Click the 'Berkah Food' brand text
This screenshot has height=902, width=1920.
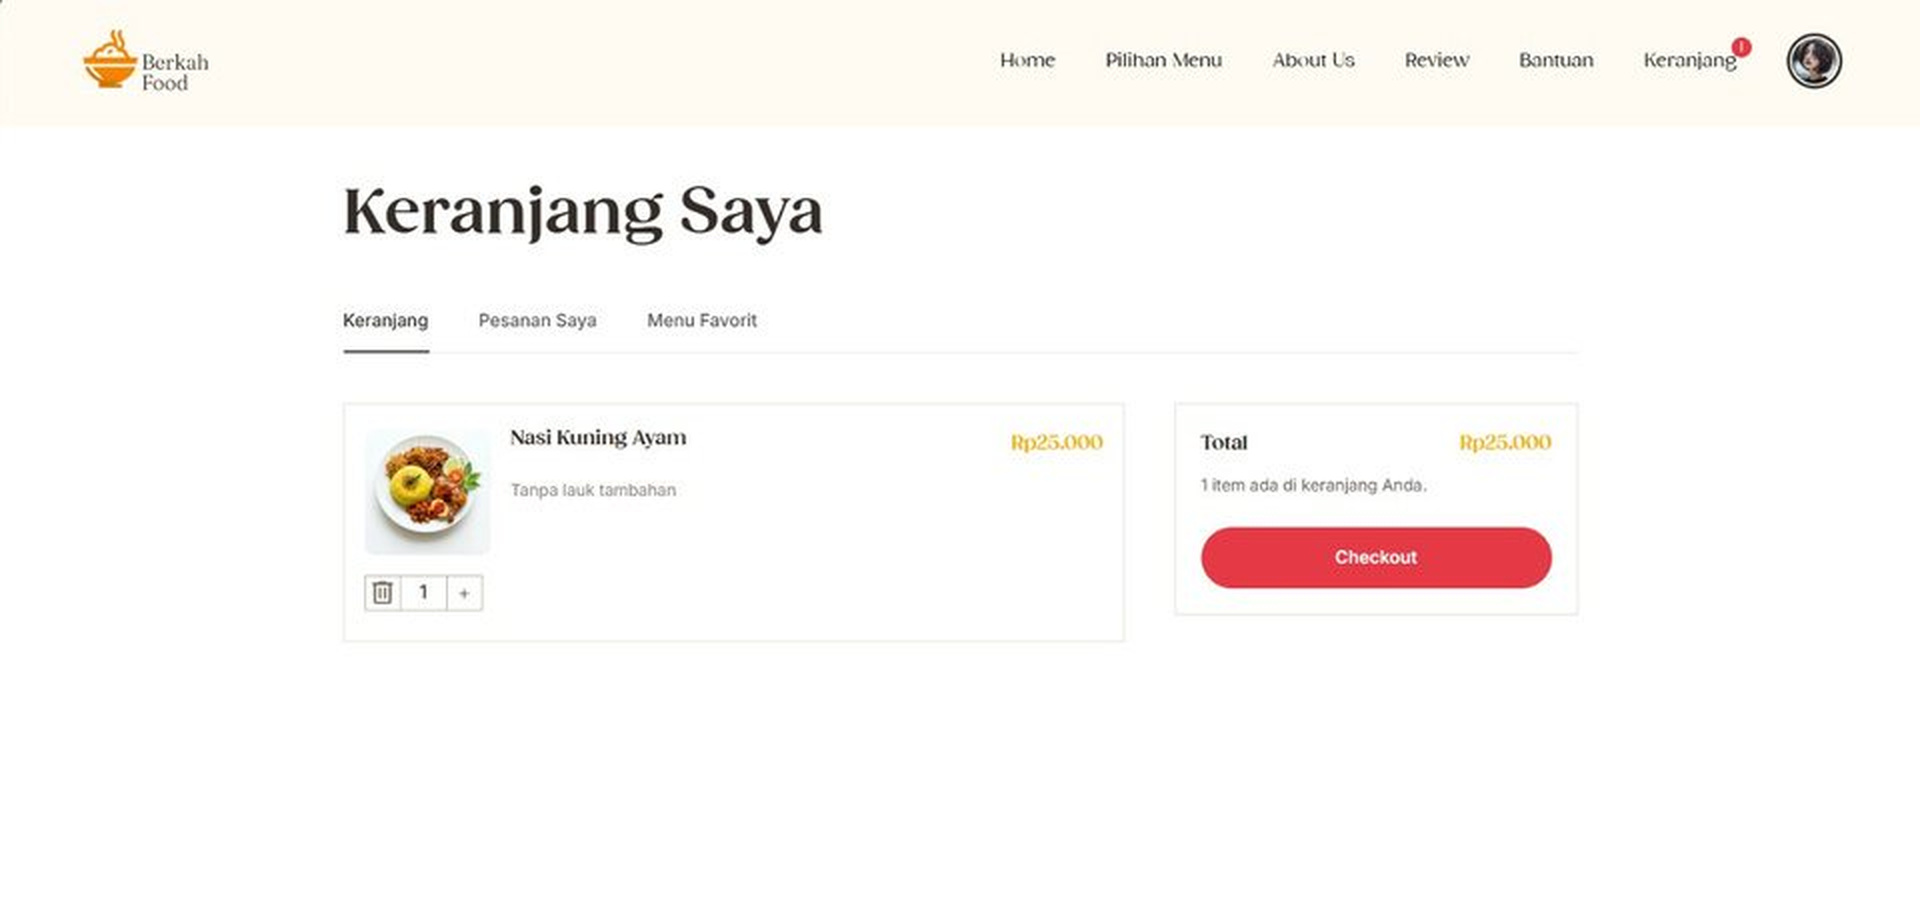tap(175, 72)
